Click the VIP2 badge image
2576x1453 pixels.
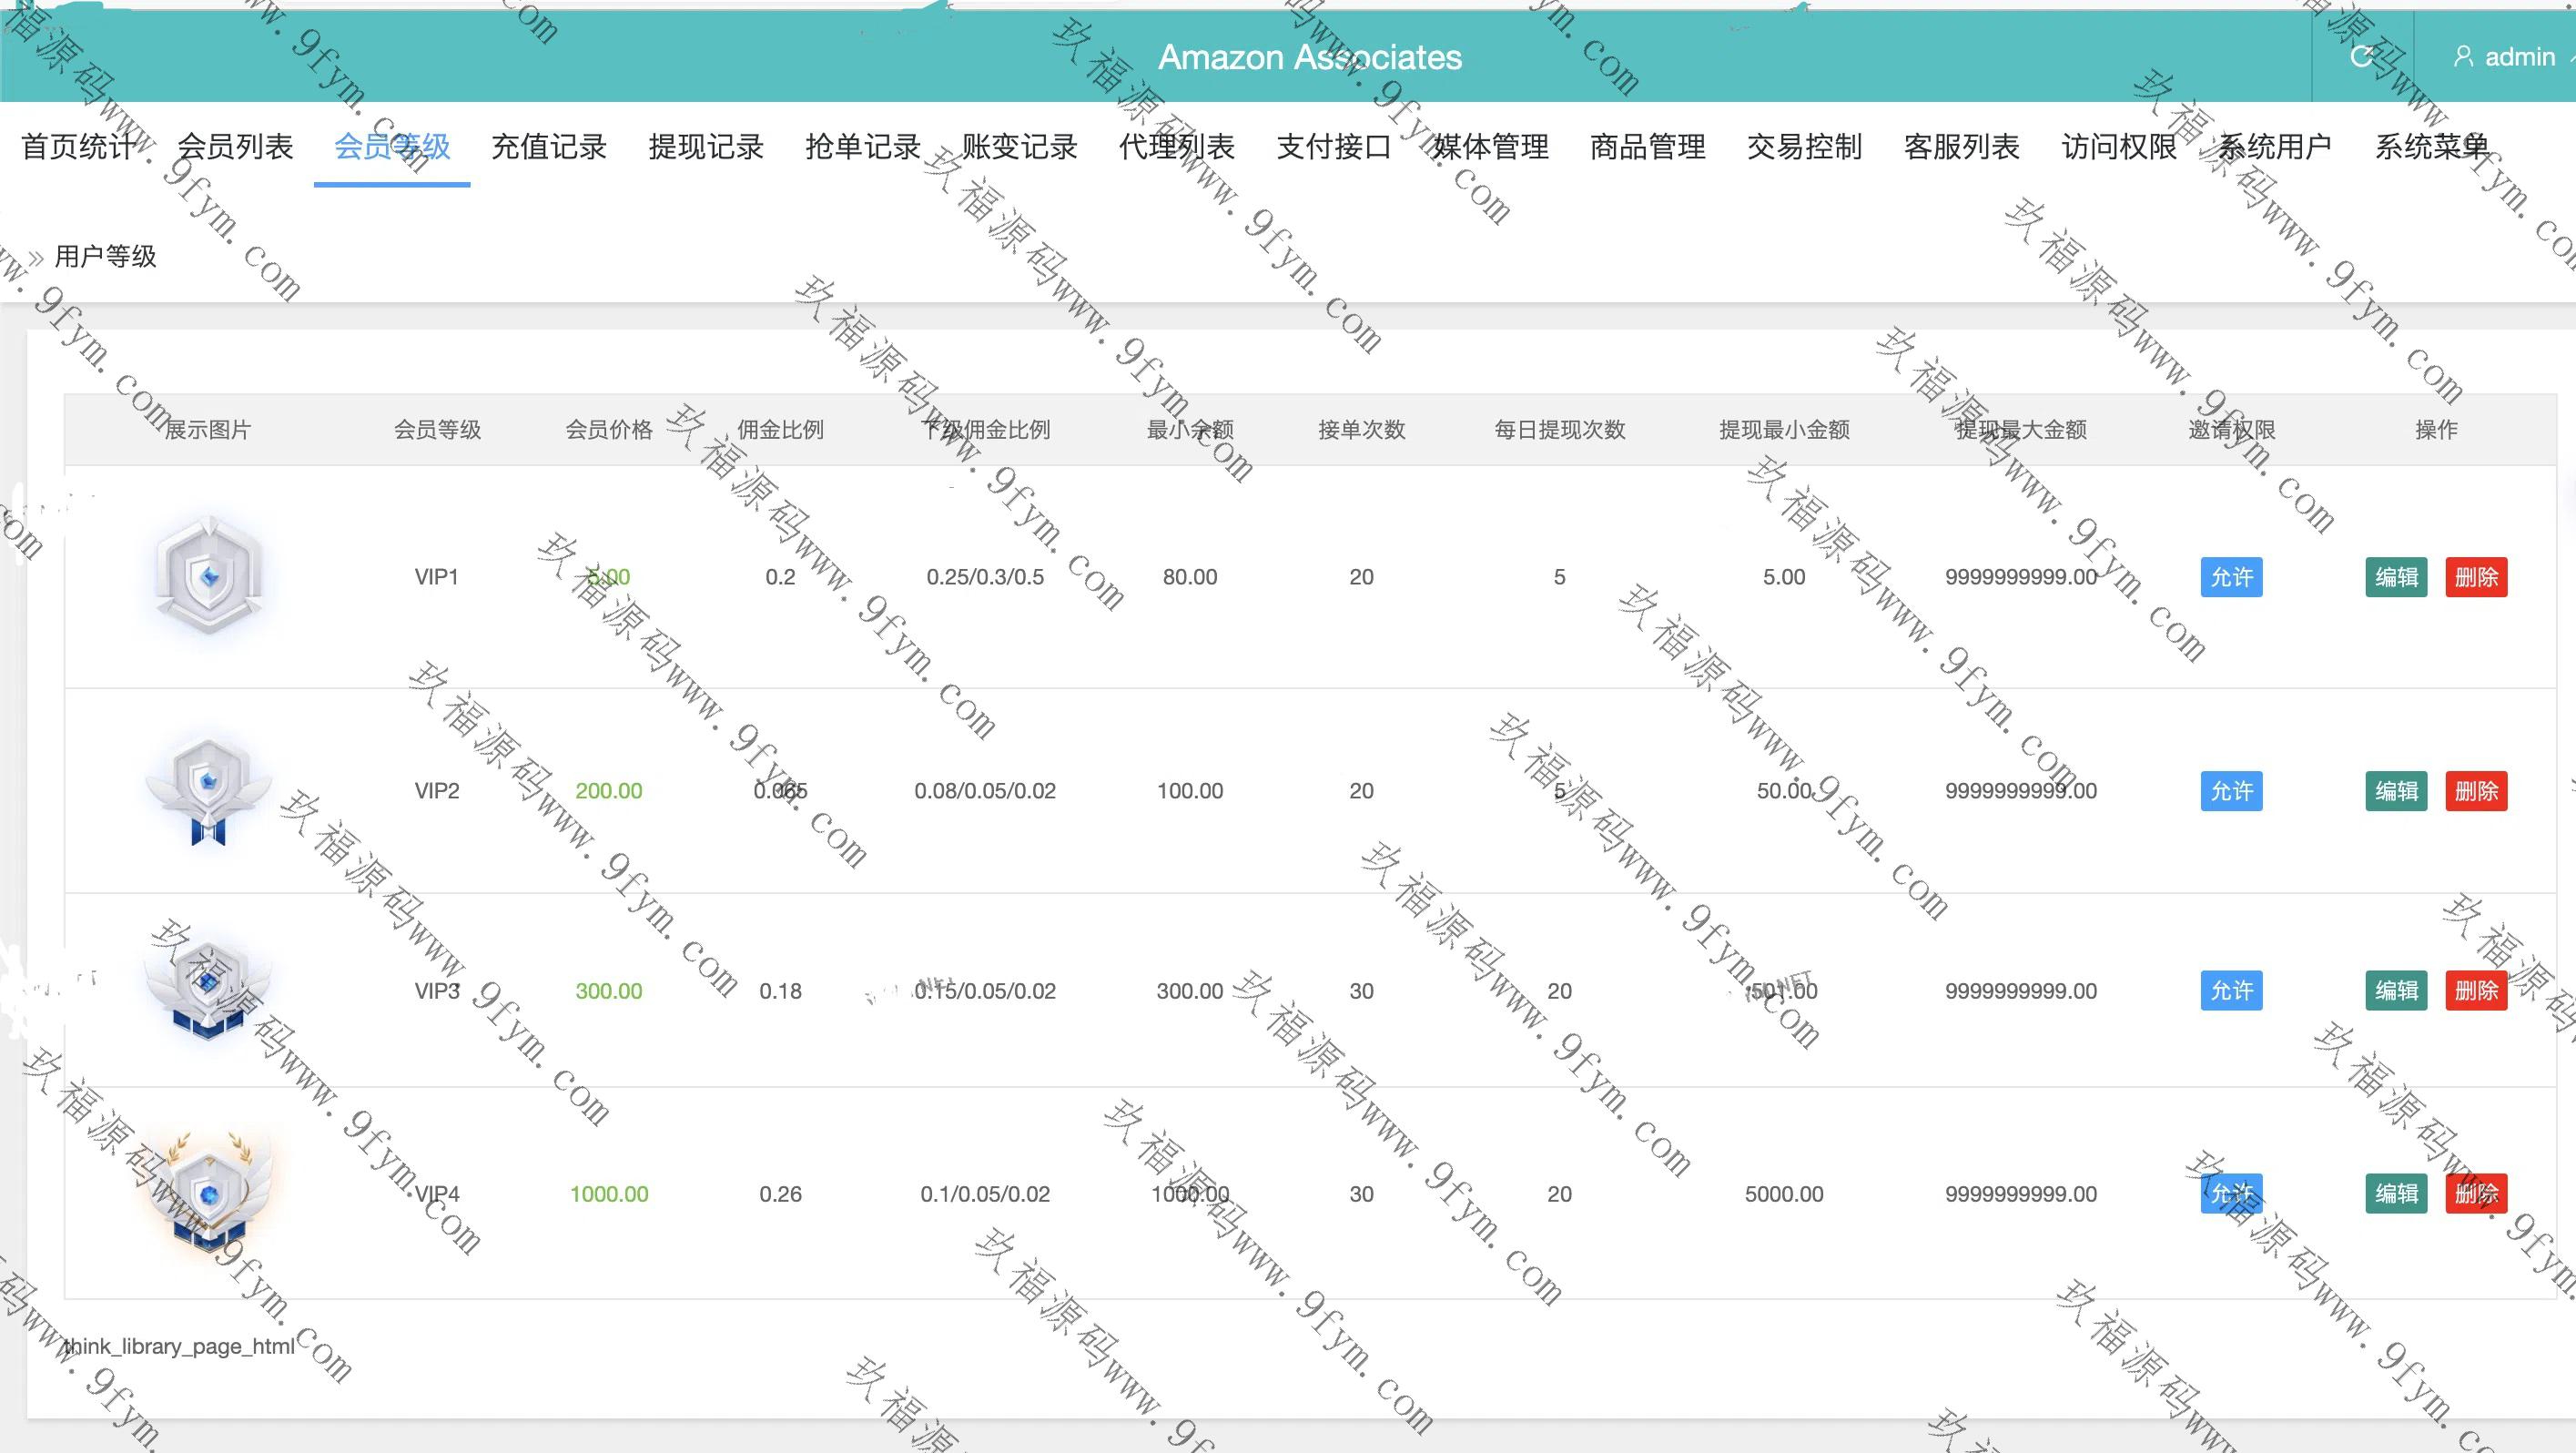click(208, 791)
